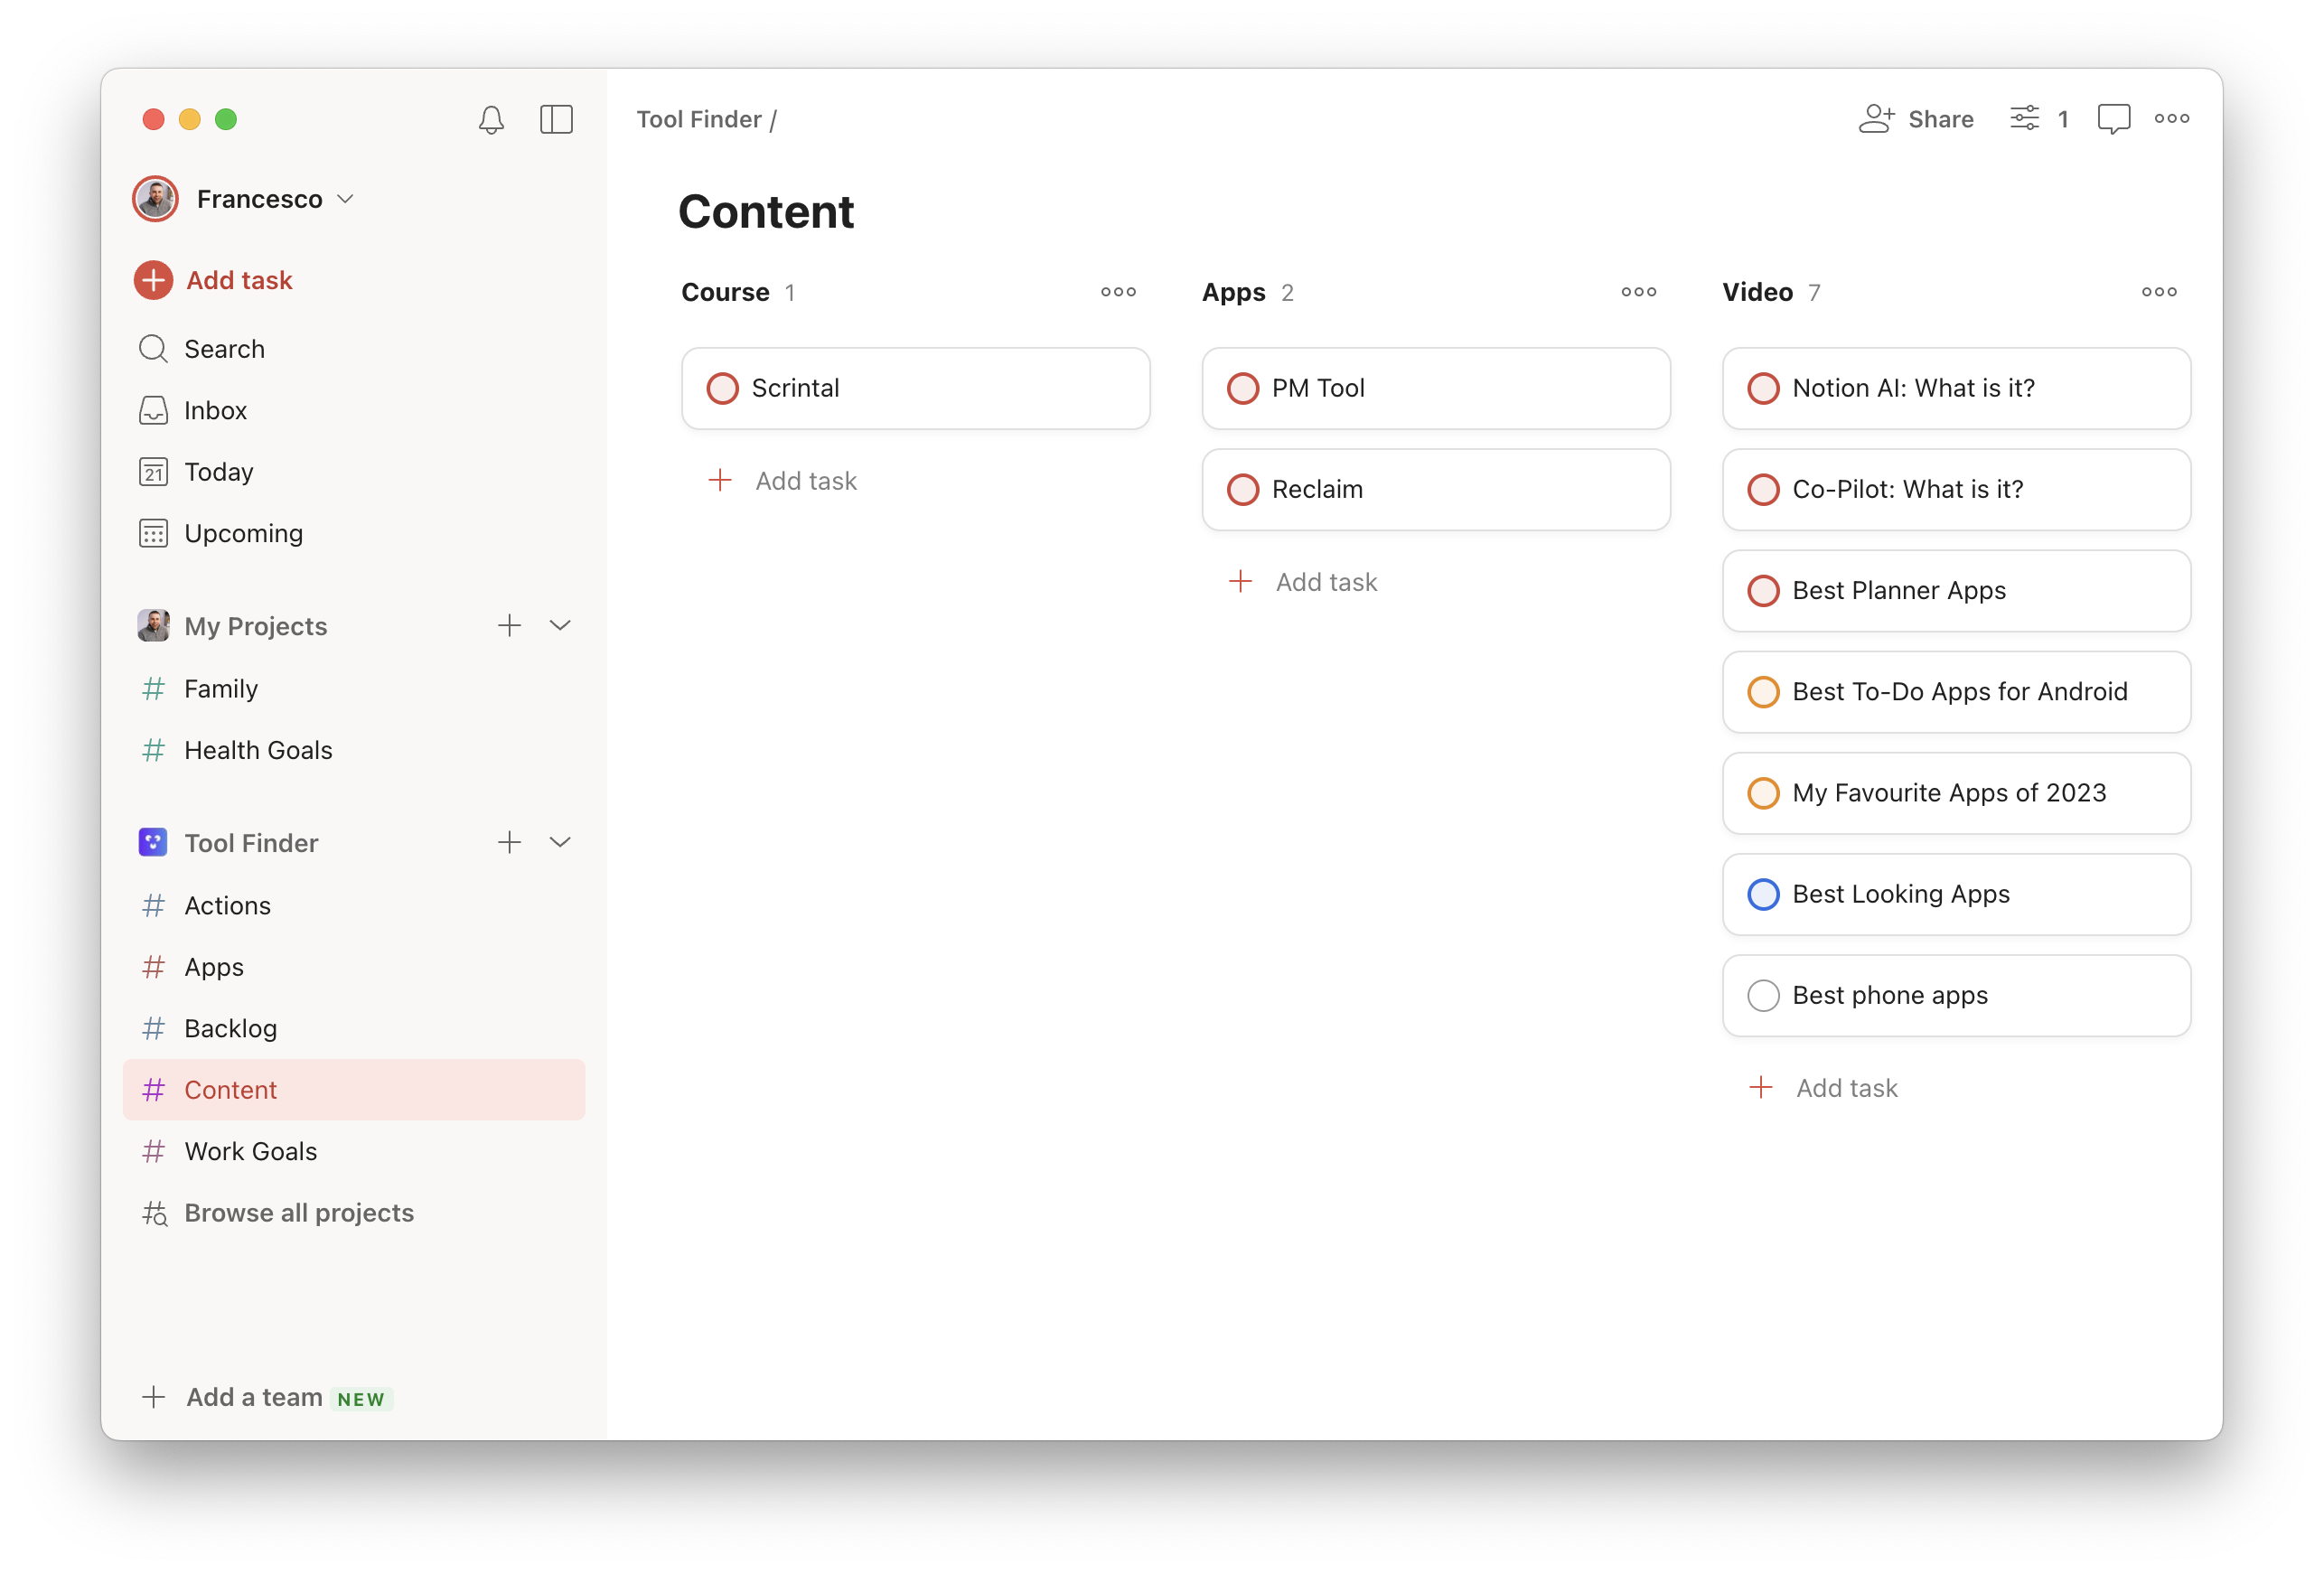Click the Inbox icon in sidebar
The image size is (2324, 1574).
tap(153, 409)
